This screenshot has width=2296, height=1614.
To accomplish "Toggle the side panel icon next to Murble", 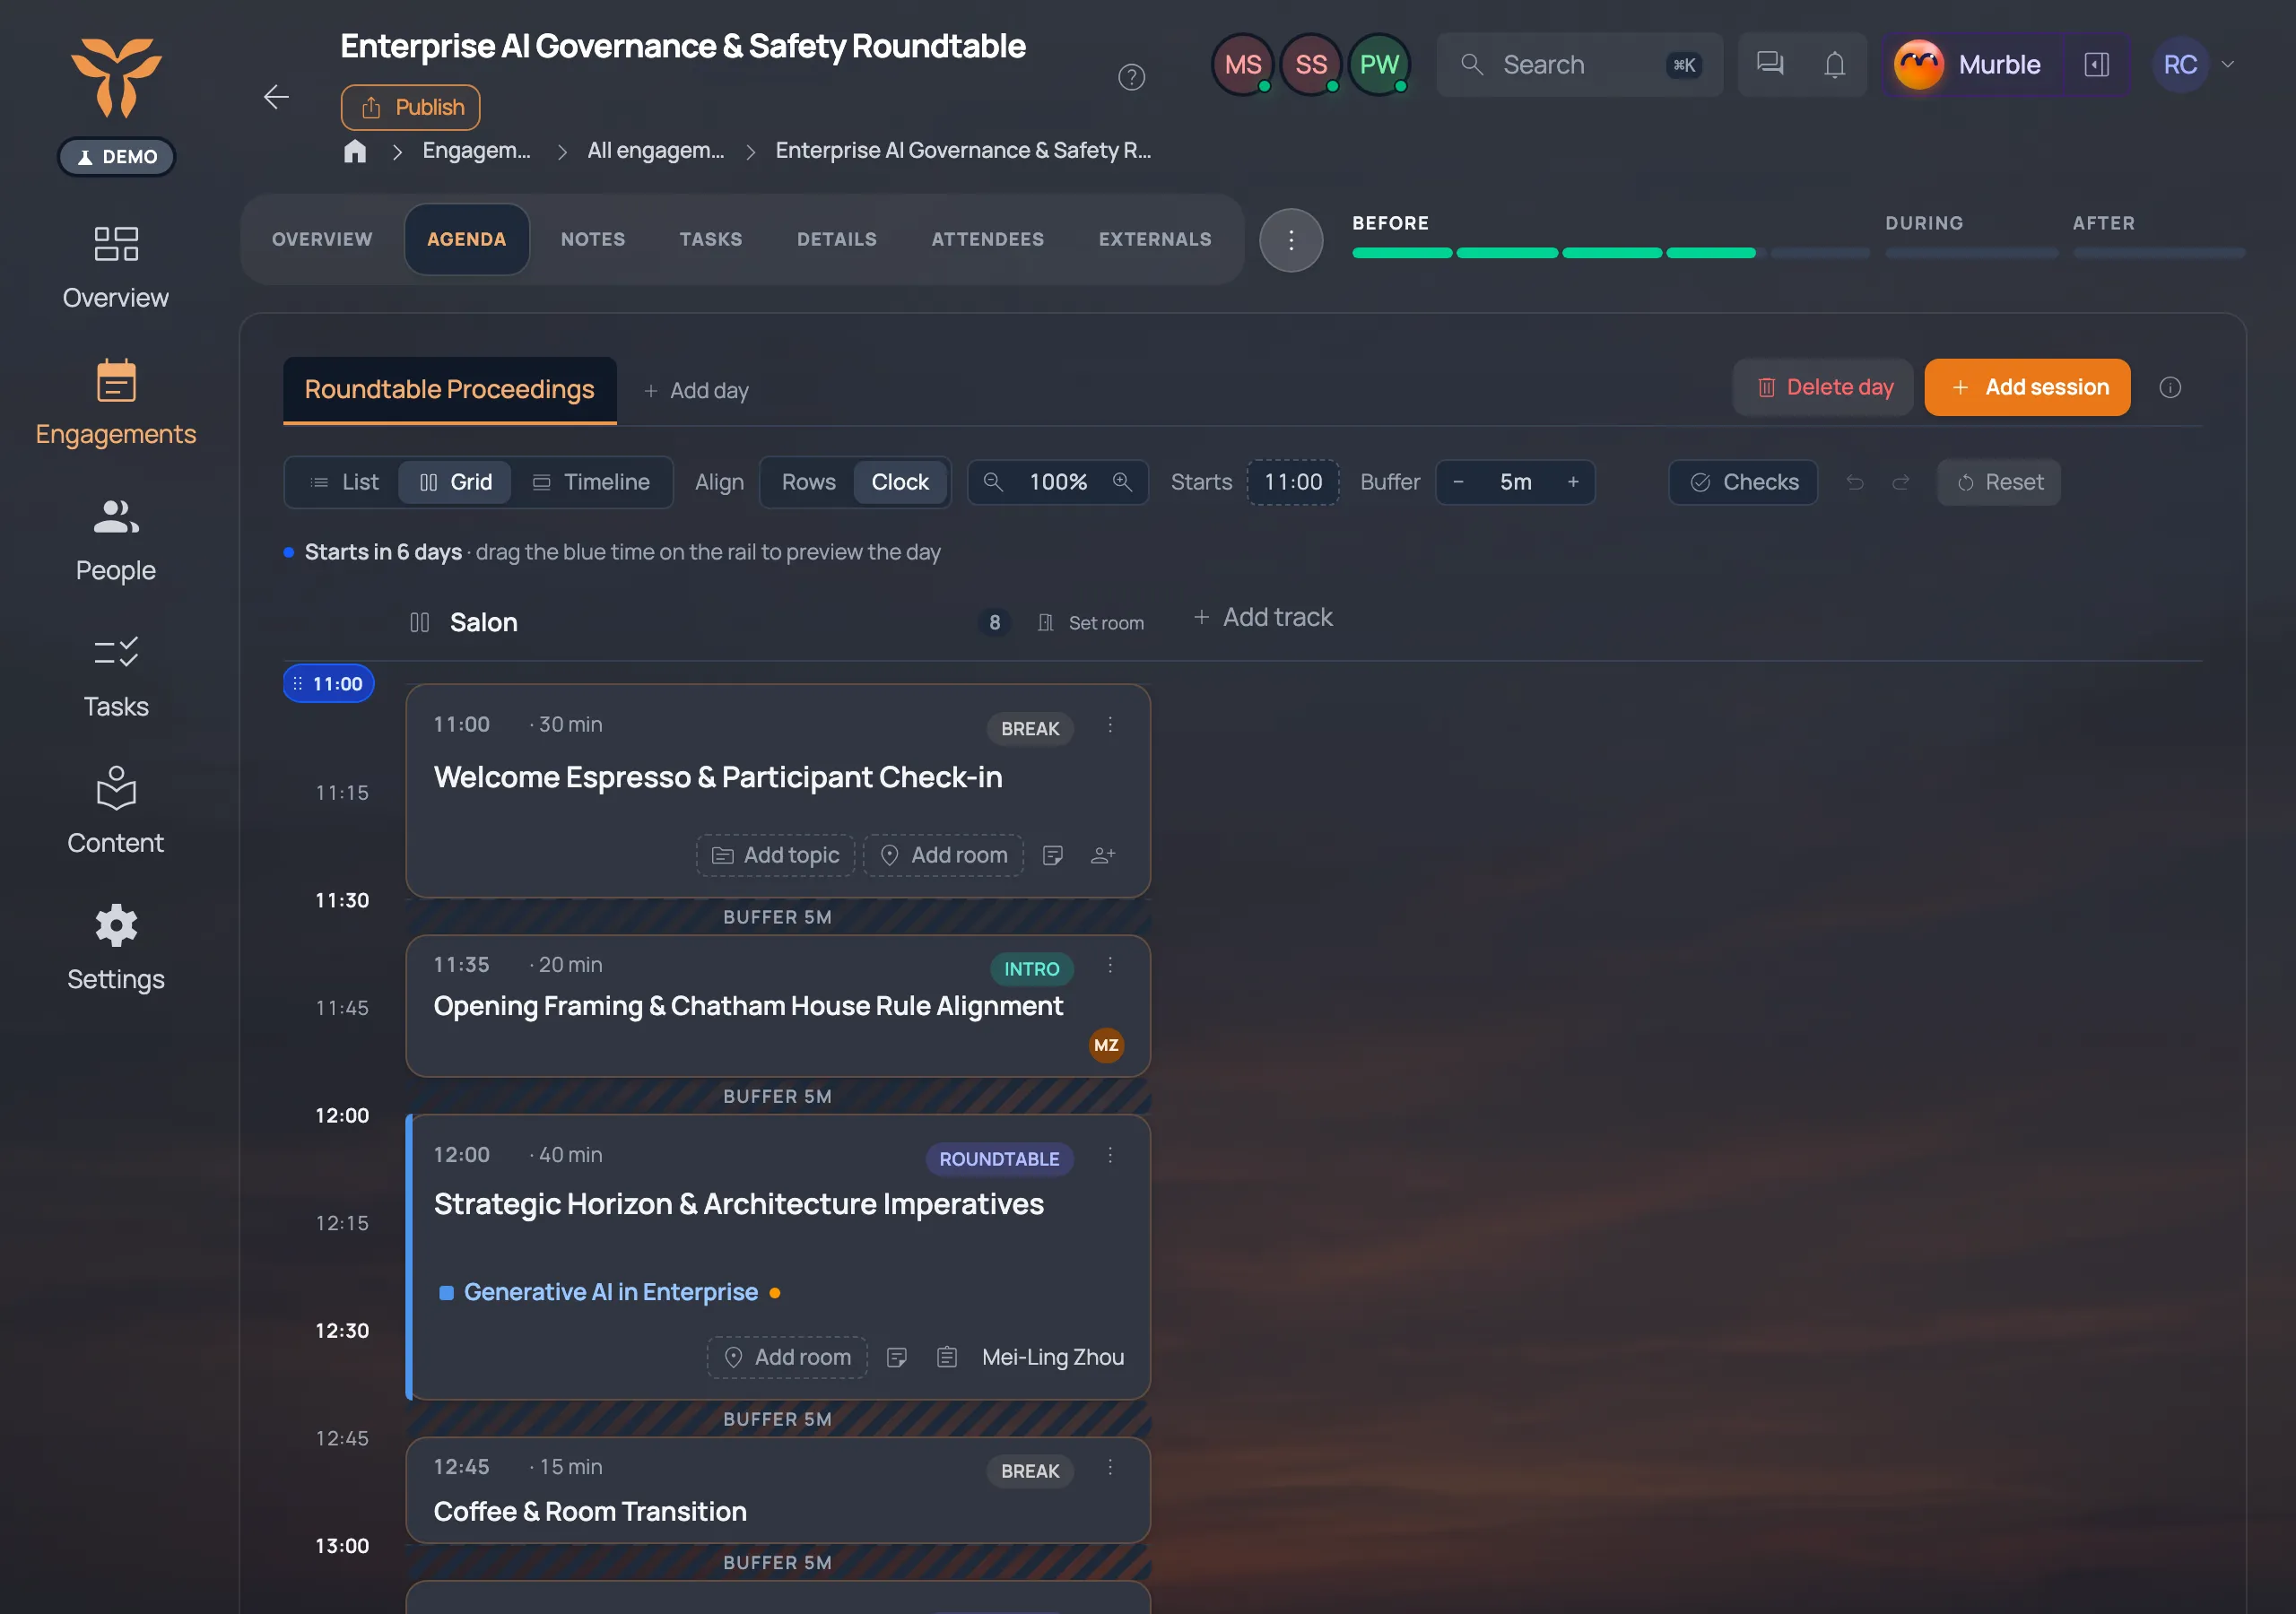I will click(x=2096, y=65).
